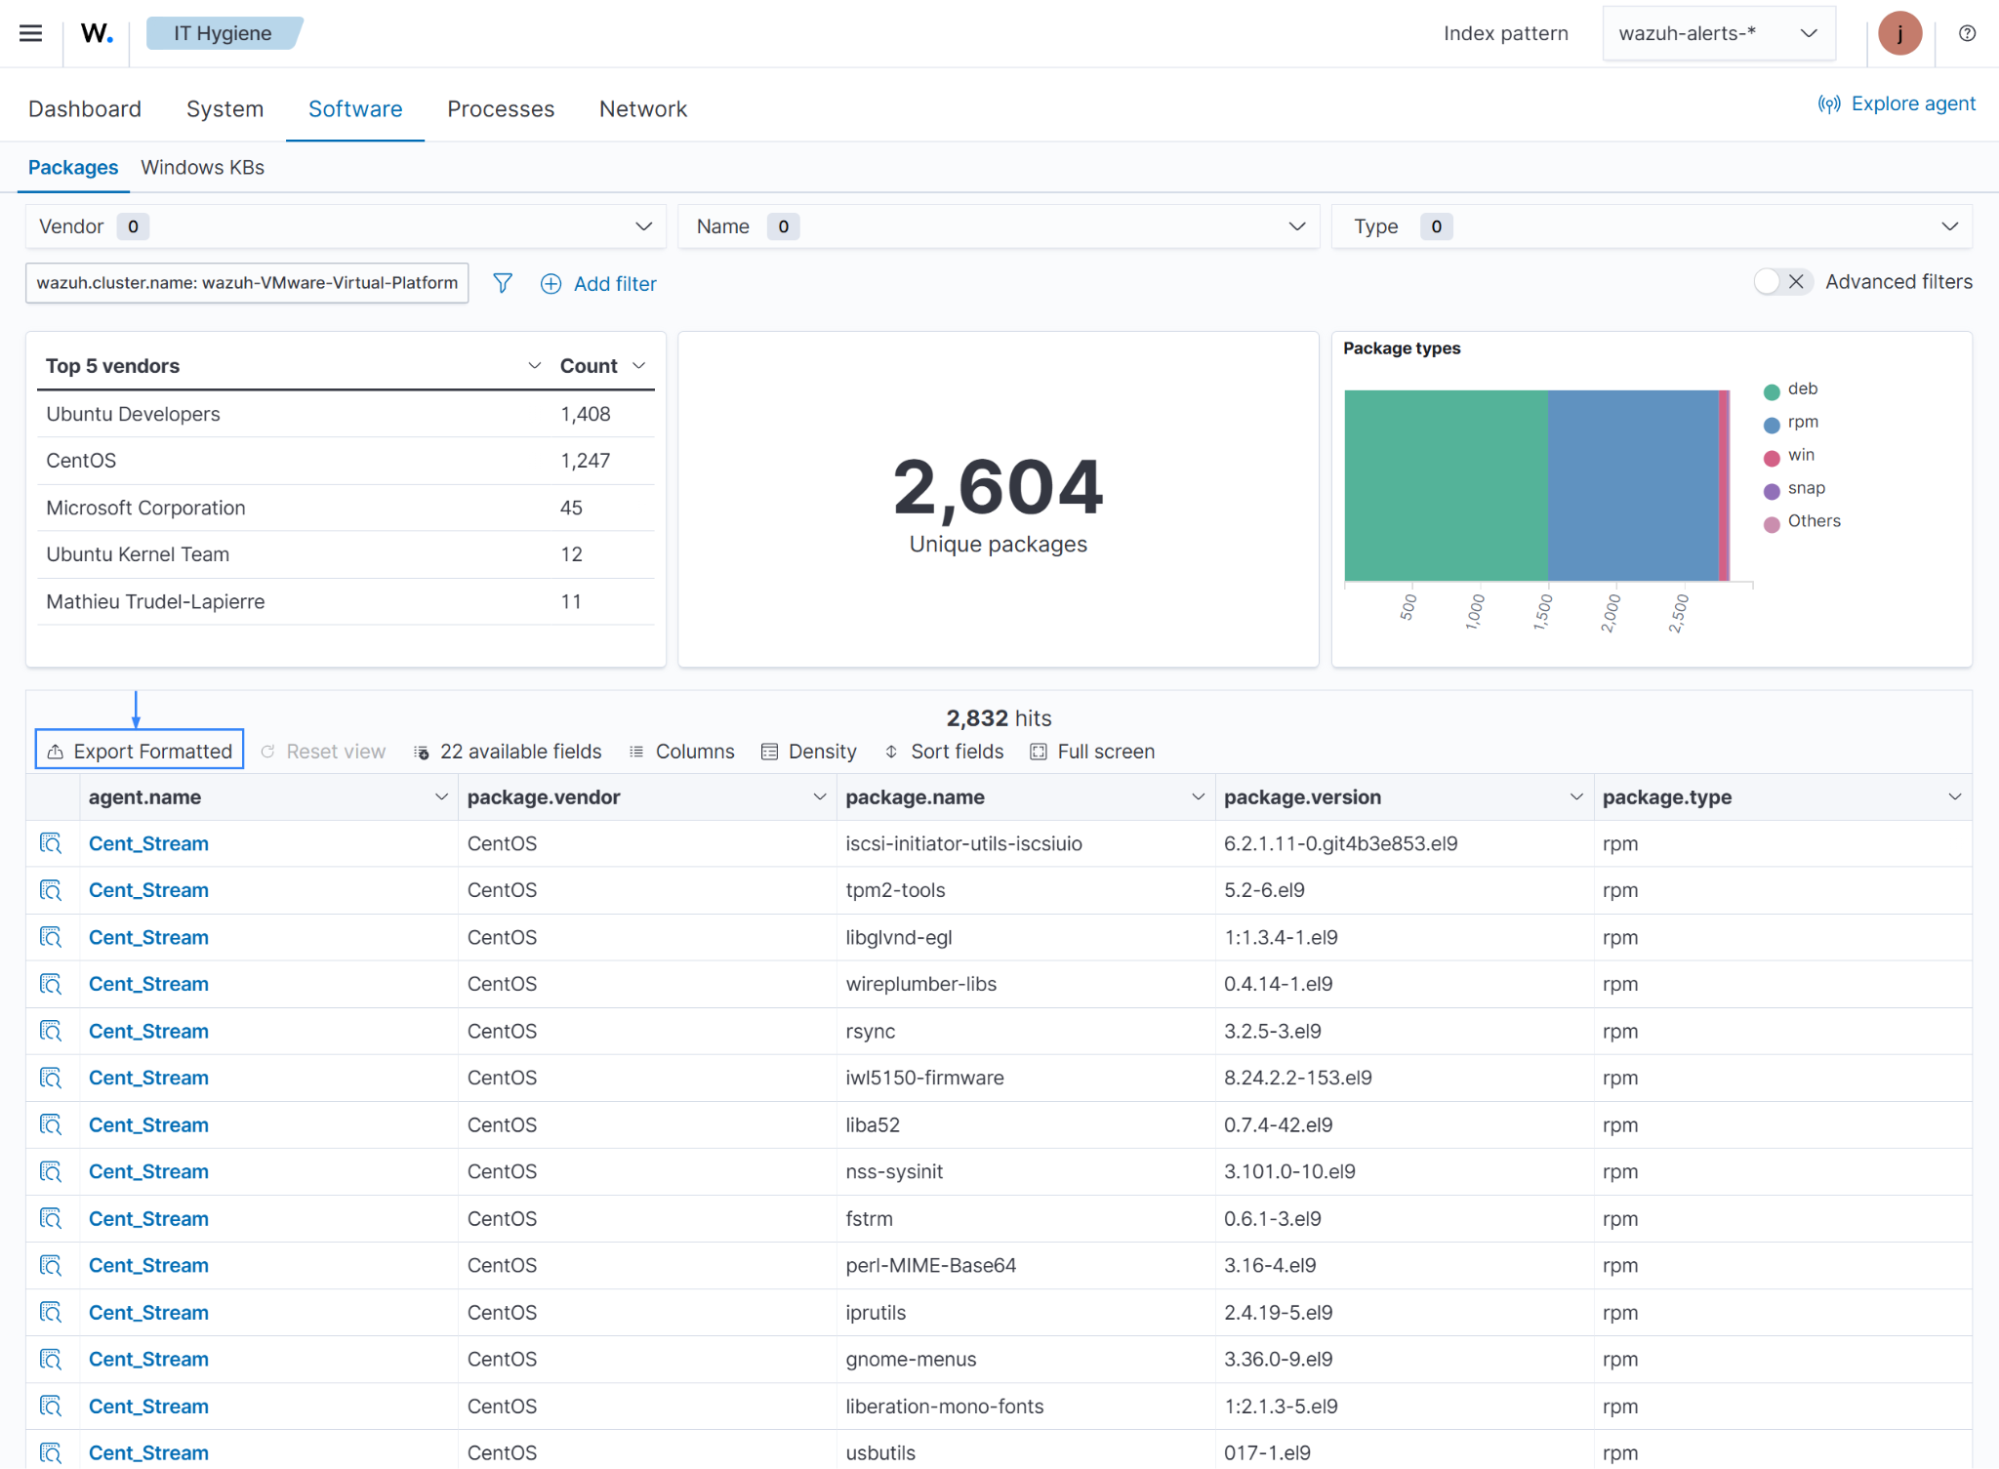Toggle snap series in legend
Viewport: 1999px width, 1469px height.
(x=1805, y=488)
